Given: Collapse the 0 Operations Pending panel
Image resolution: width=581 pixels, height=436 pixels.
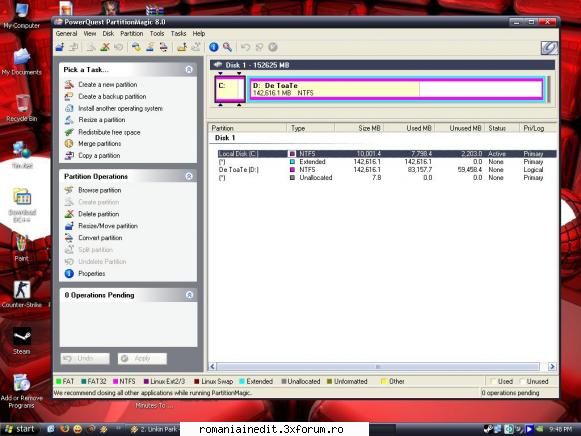Looking at the screenshot, I should click(x=189, y=295).
